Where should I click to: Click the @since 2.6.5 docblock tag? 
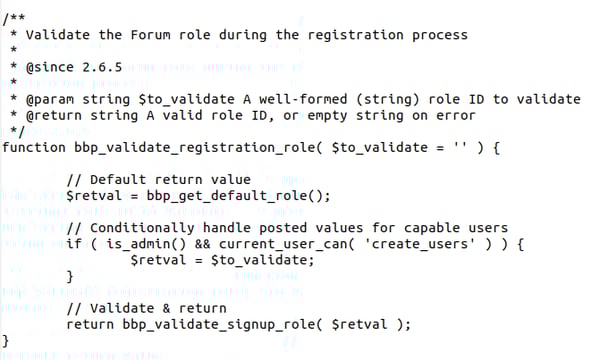click(73, 67)
